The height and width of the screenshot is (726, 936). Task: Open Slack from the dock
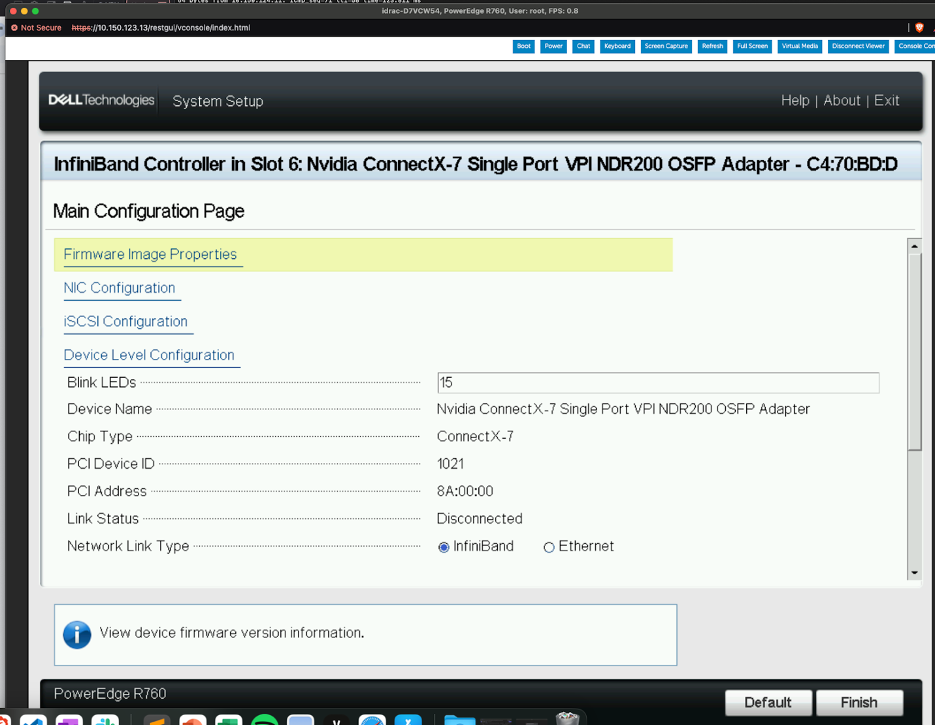click(x=106, y=720)
